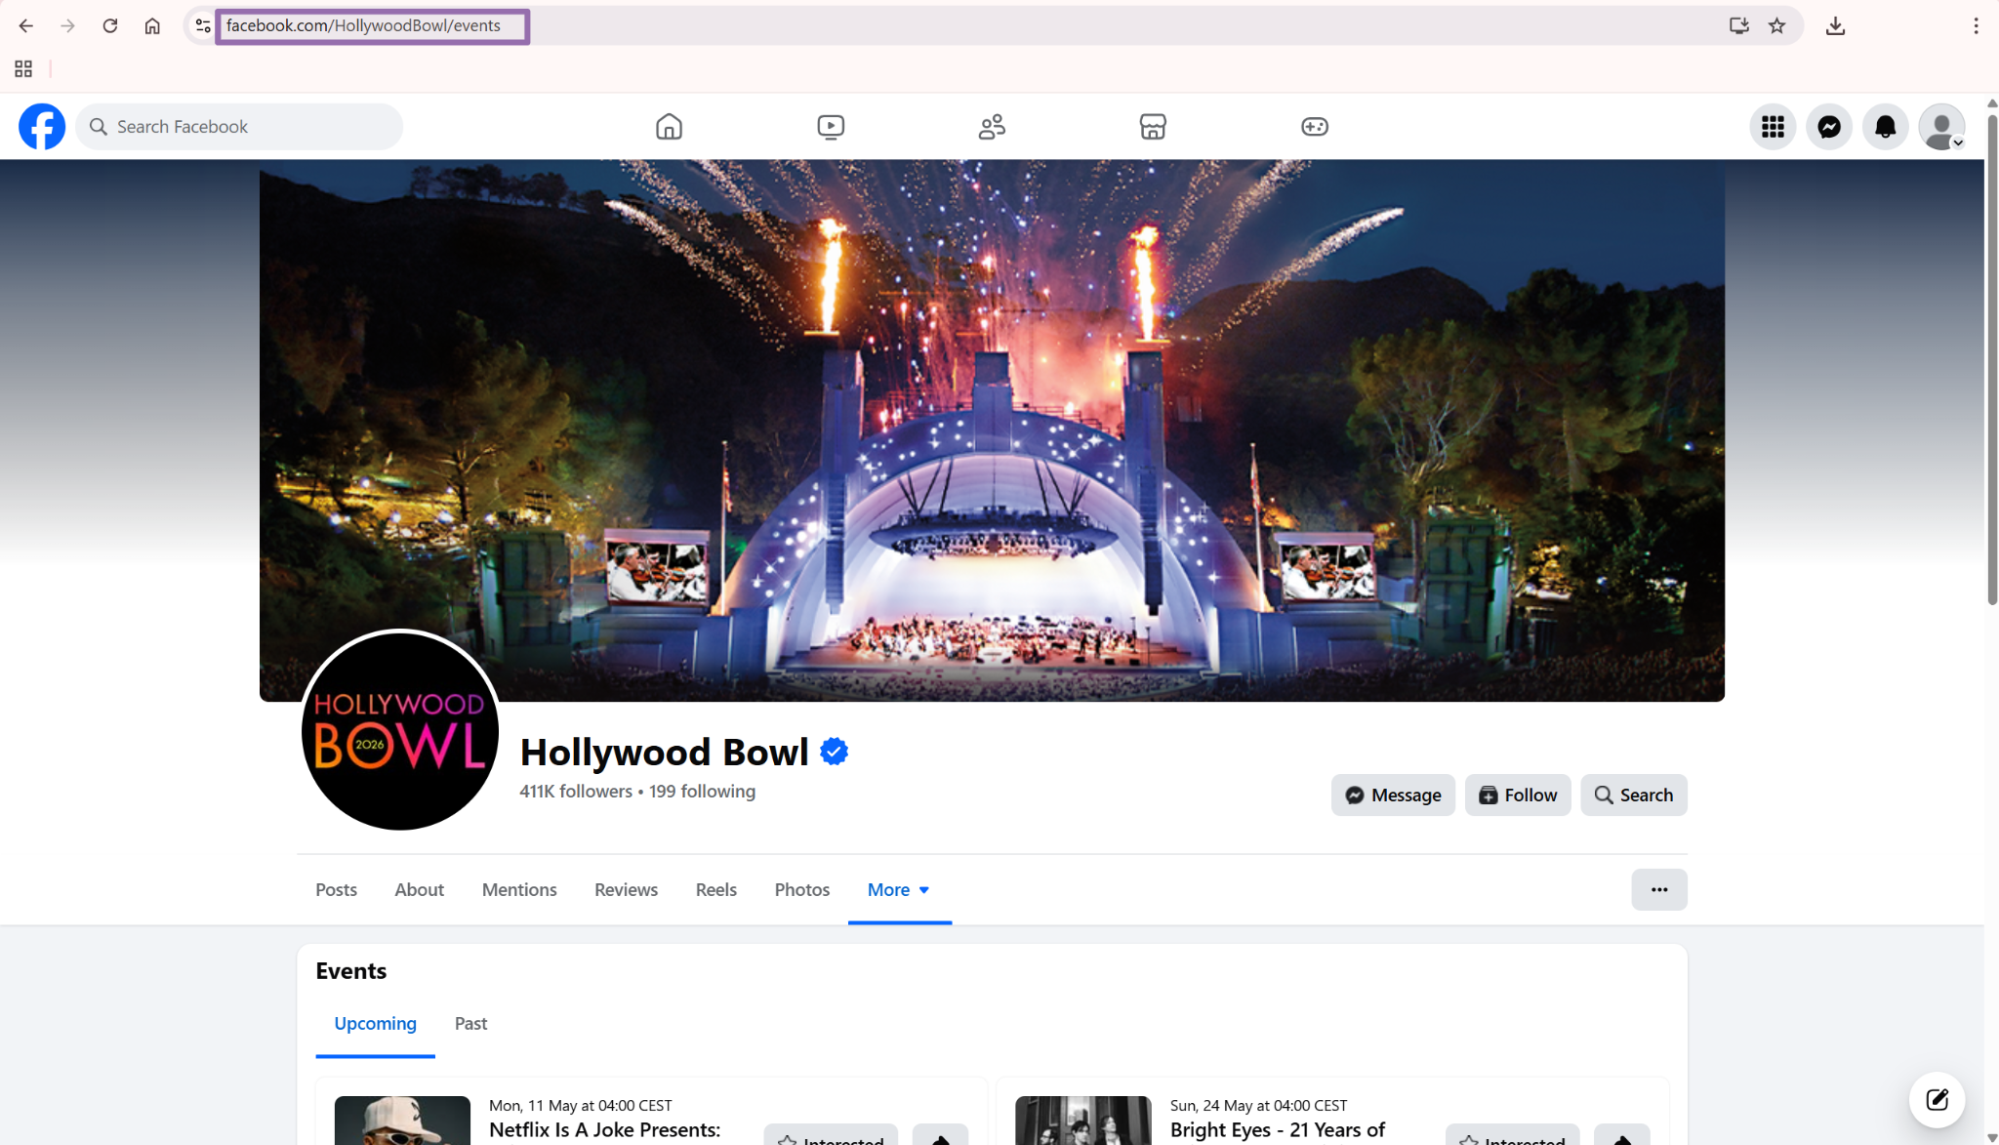Click the Facebook logo
The image size is (1999, 1145).
[x=42, y=127]
